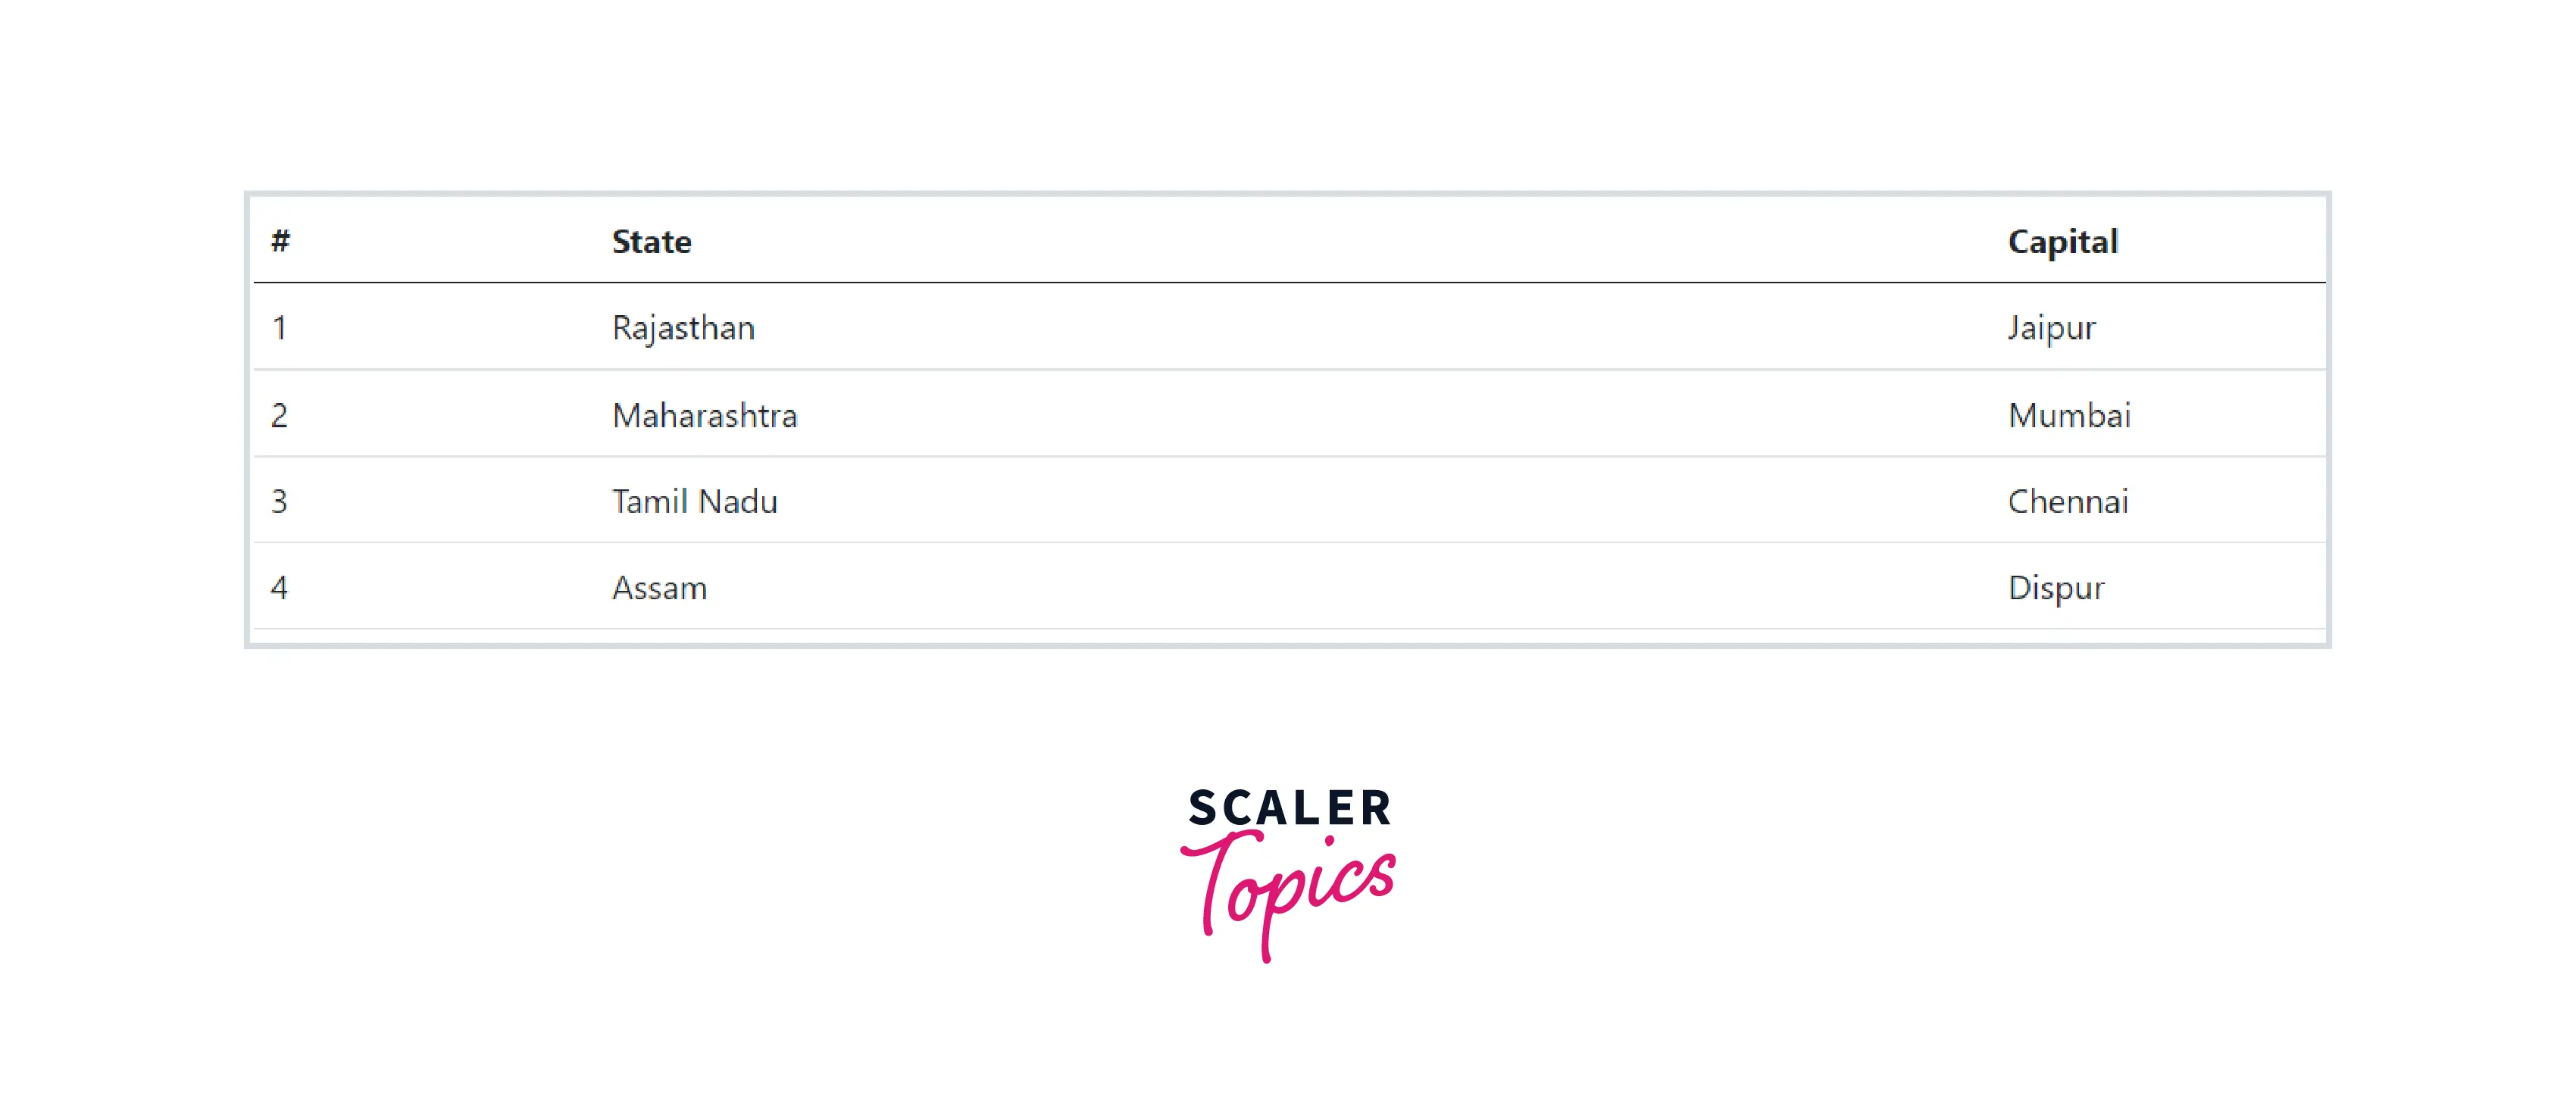2576x1109 pixels.
Task: Click the # column header
Action: point(280,241)
